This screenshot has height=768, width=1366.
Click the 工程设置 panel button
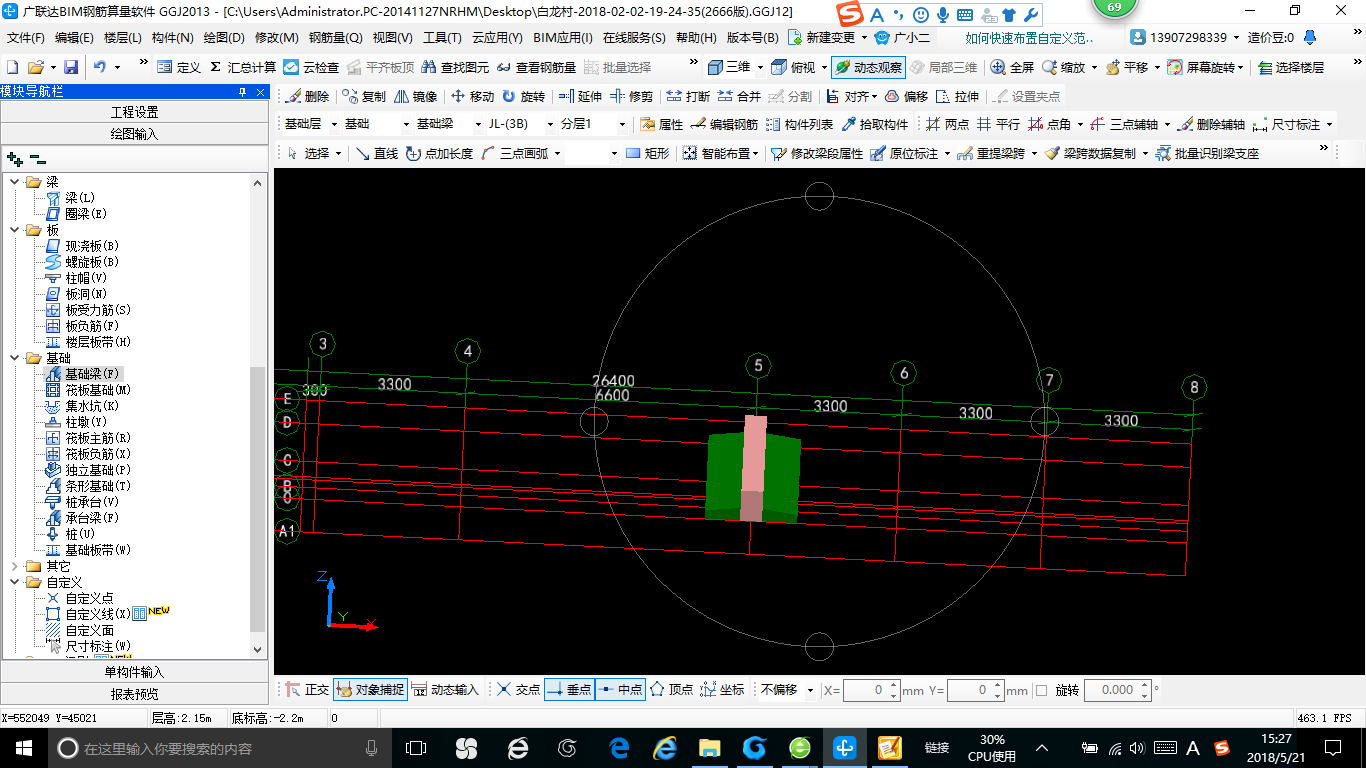135,112
